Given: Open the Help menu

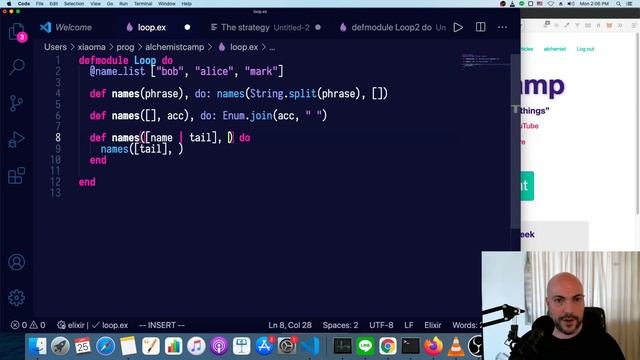Looking at the screenshot, I should 187,4.
